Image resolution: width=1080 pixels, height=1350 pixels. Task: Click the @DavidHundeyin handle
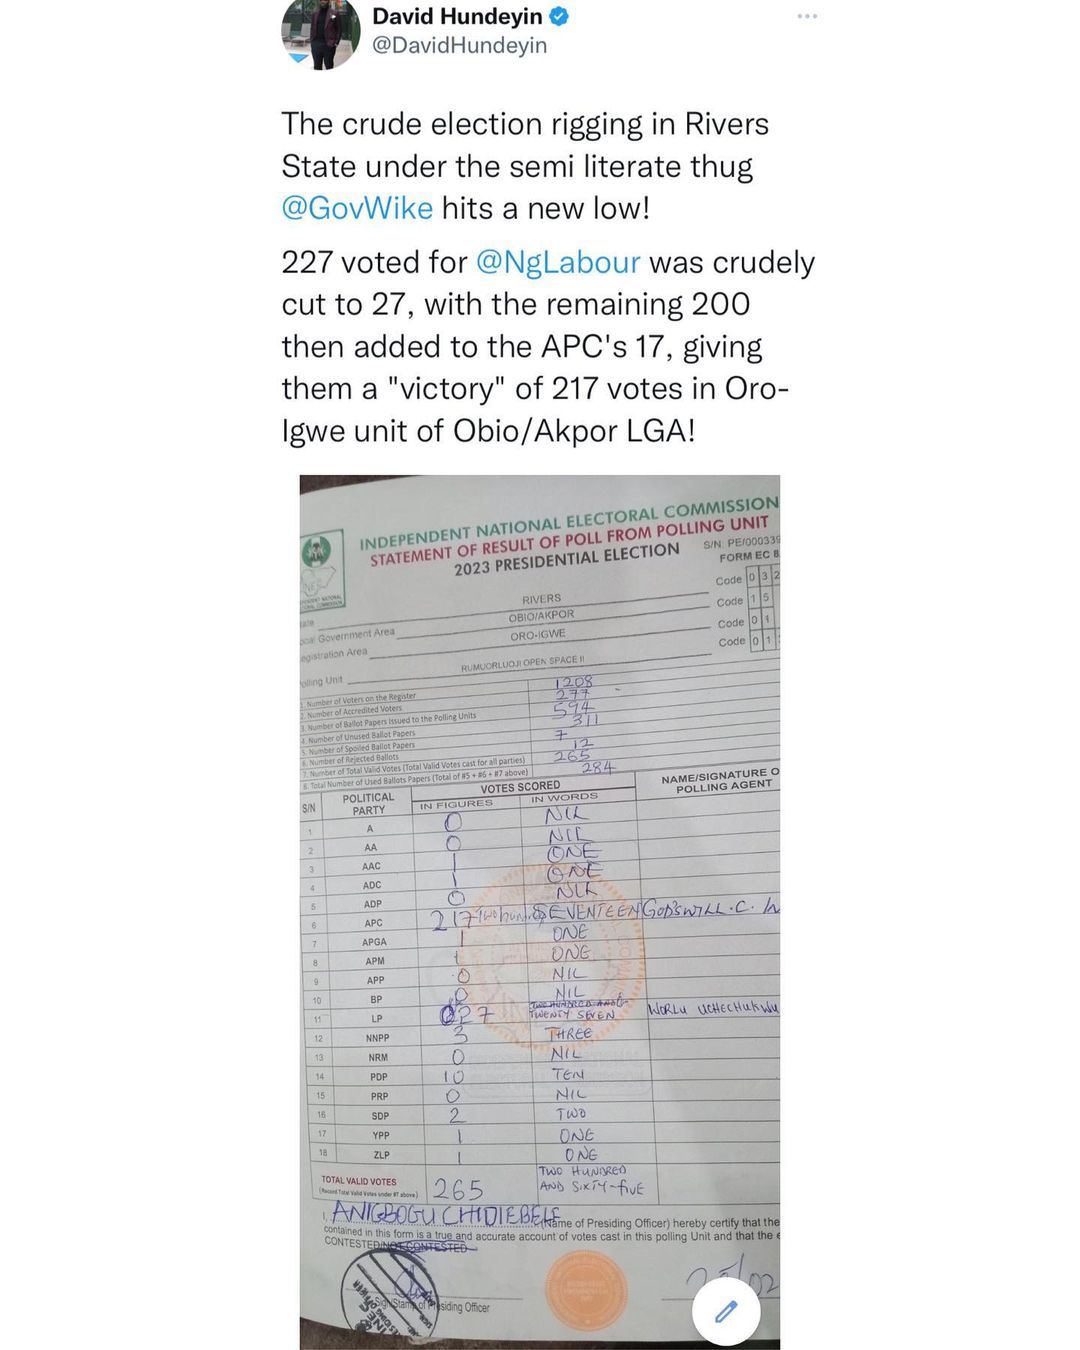459,45
